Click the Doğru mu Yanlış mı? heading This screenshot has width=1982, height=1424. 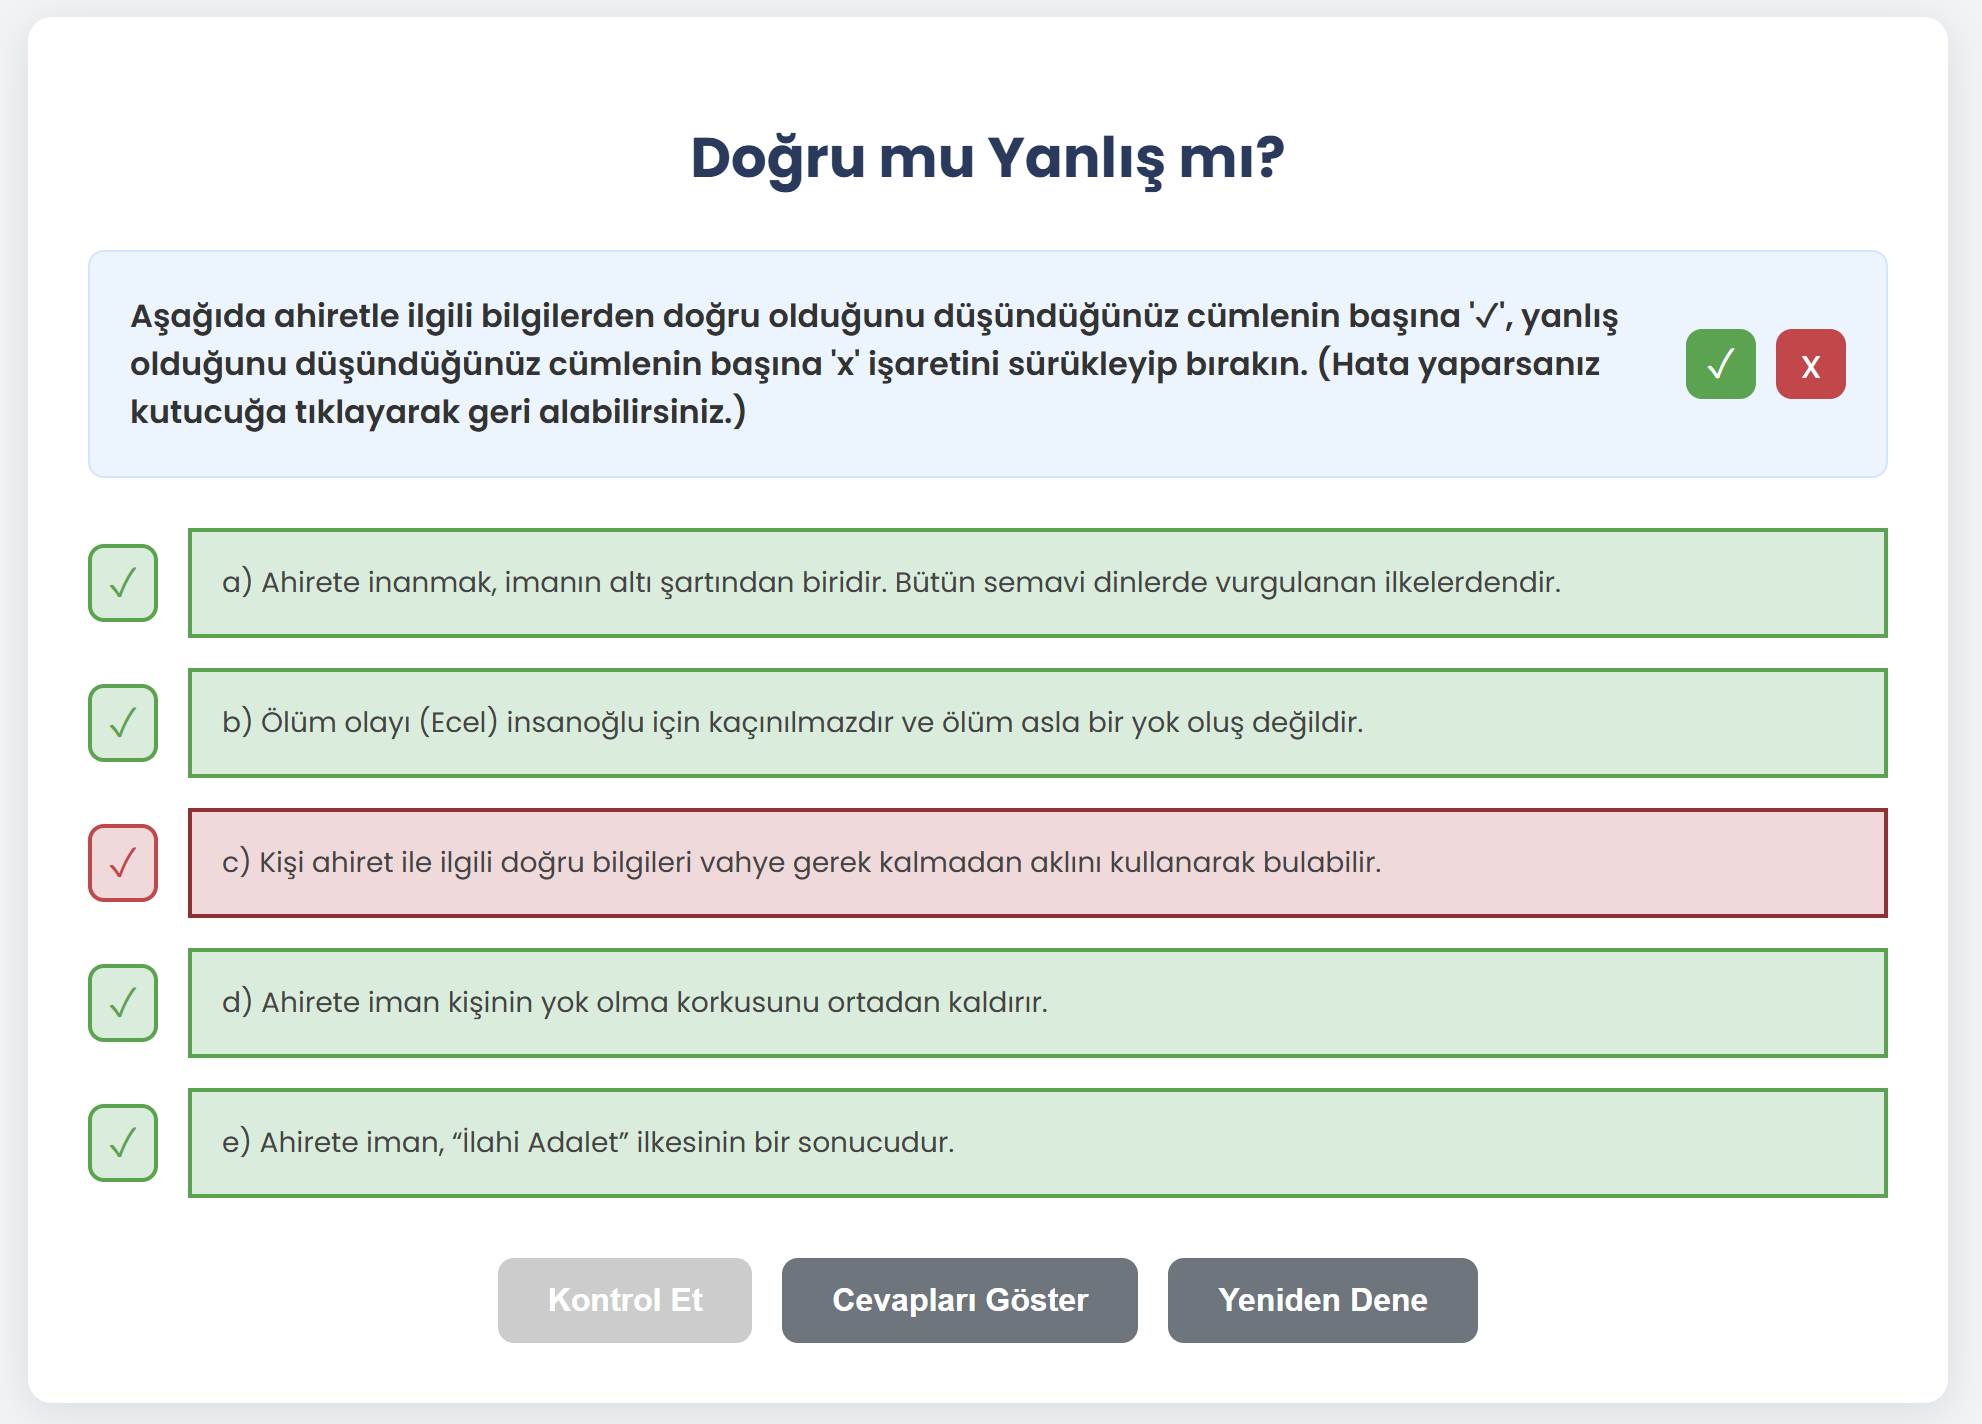tap(988, 159)
